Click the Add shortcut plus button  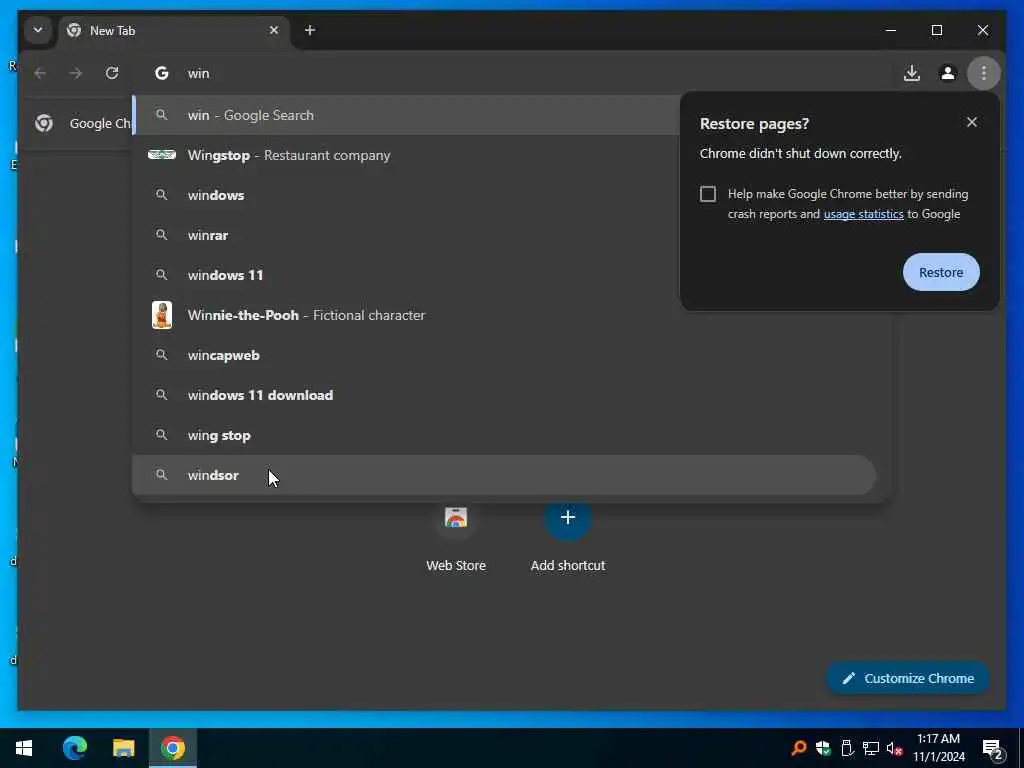coord(568,518)
